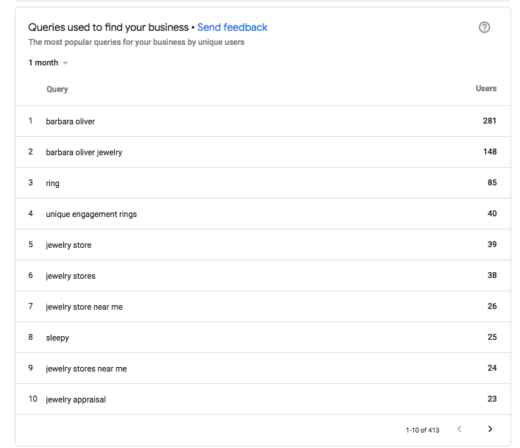Select the barbara oliver query row

pyautogui.click(x=263, y=121)
